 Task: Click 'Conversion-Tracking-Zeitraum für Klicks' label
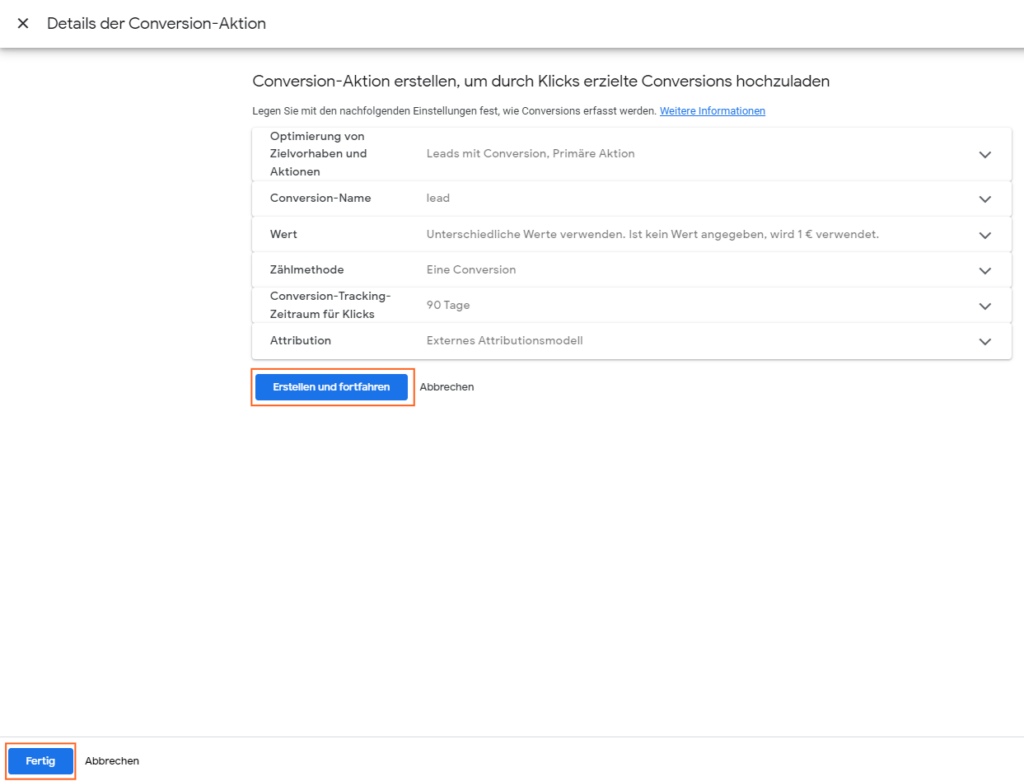pos(330,305)
